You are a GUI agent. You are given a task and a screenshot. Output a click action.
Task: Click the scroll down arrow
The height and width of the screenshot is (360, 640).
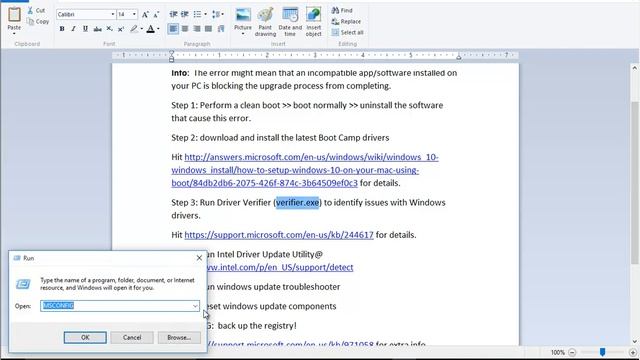[x=634, y=342]
